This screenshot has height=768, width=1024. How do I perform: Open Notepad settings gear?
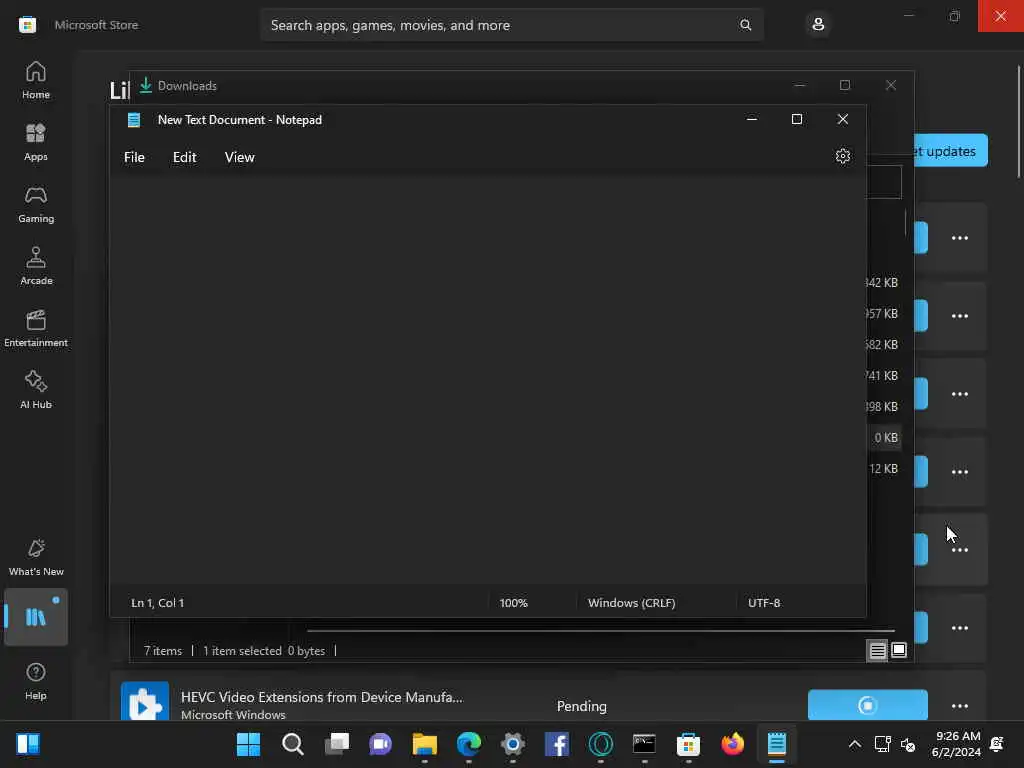pyautogui.click(x=842, y=157)
